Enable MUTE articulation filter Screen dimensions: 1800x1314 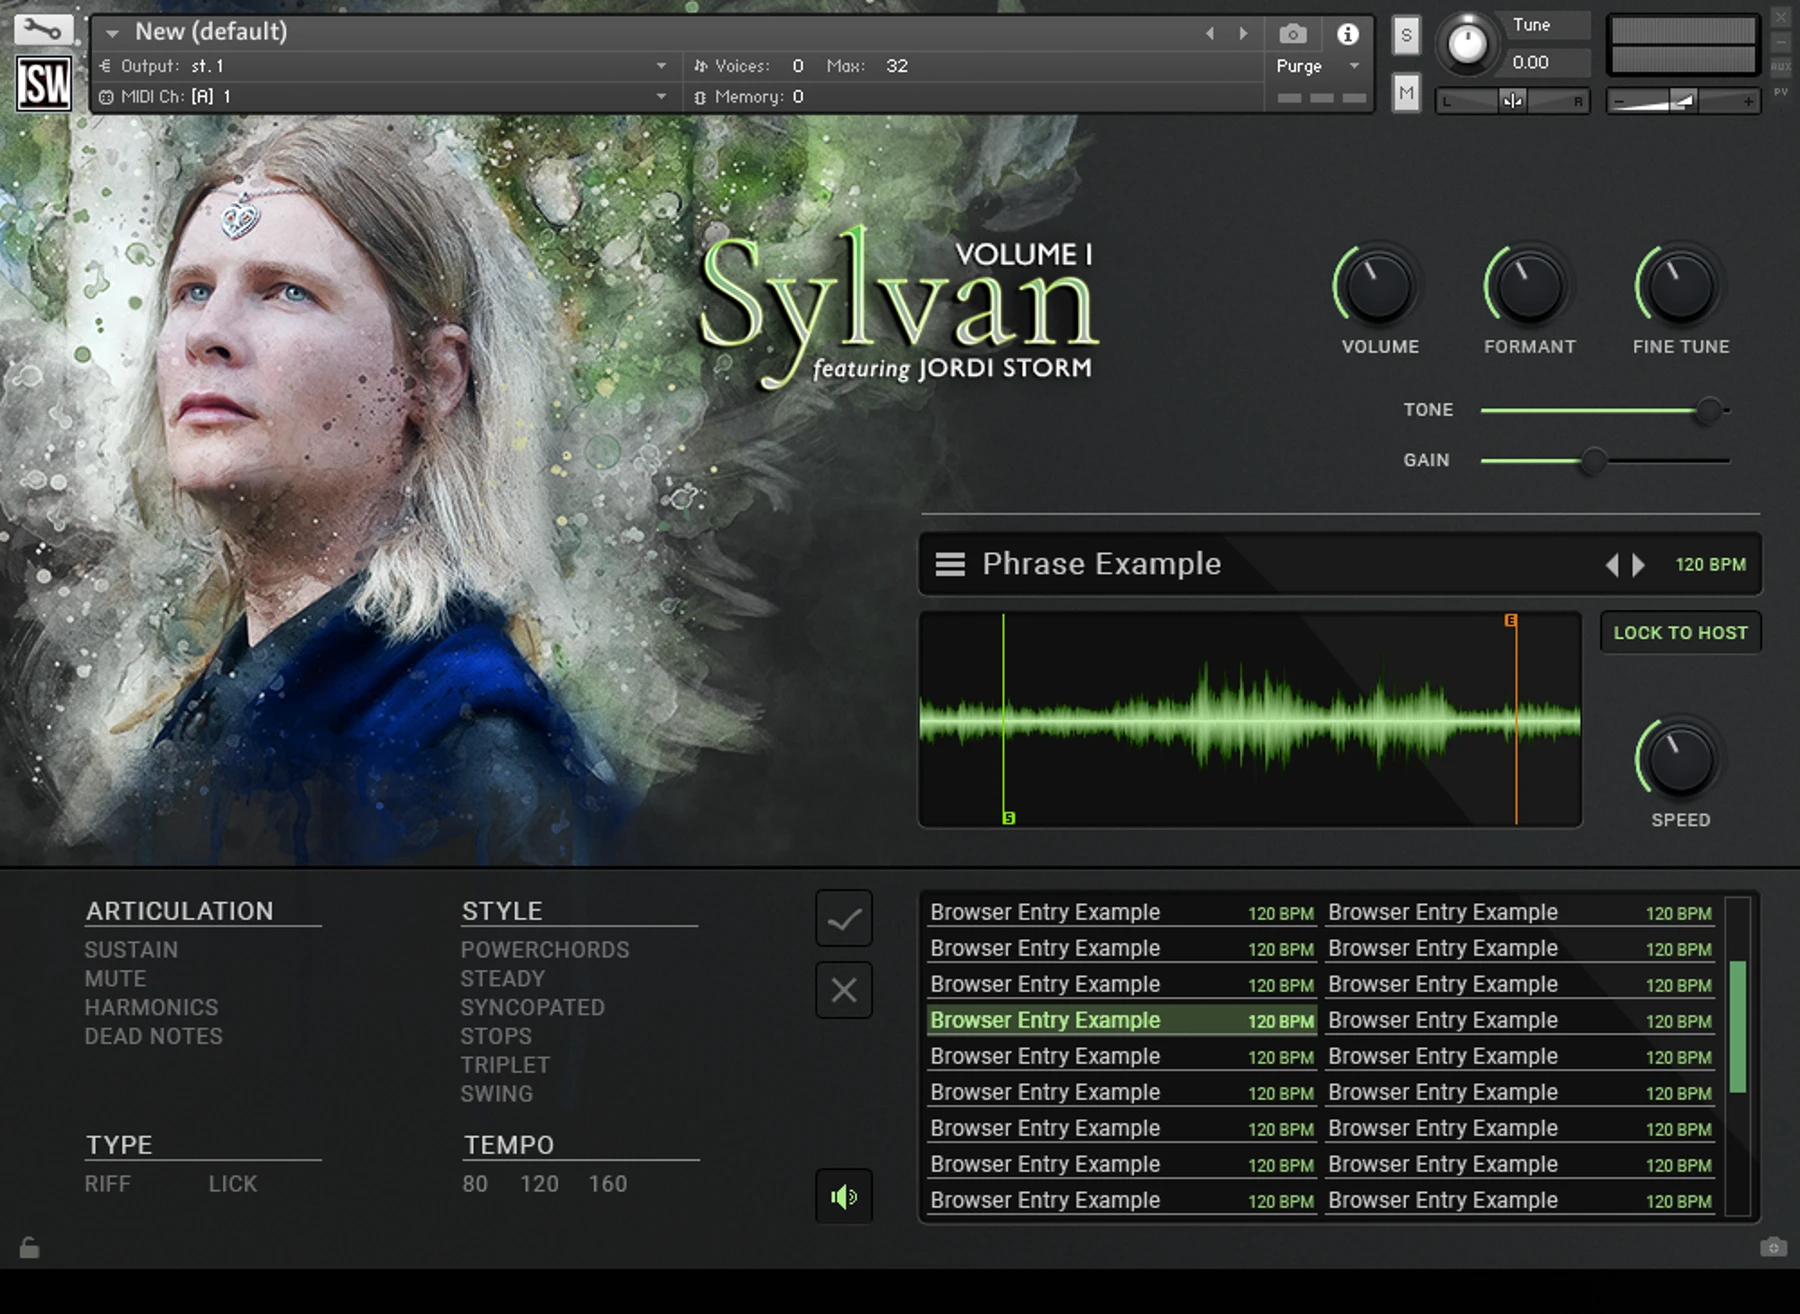[x=115, y=979]
